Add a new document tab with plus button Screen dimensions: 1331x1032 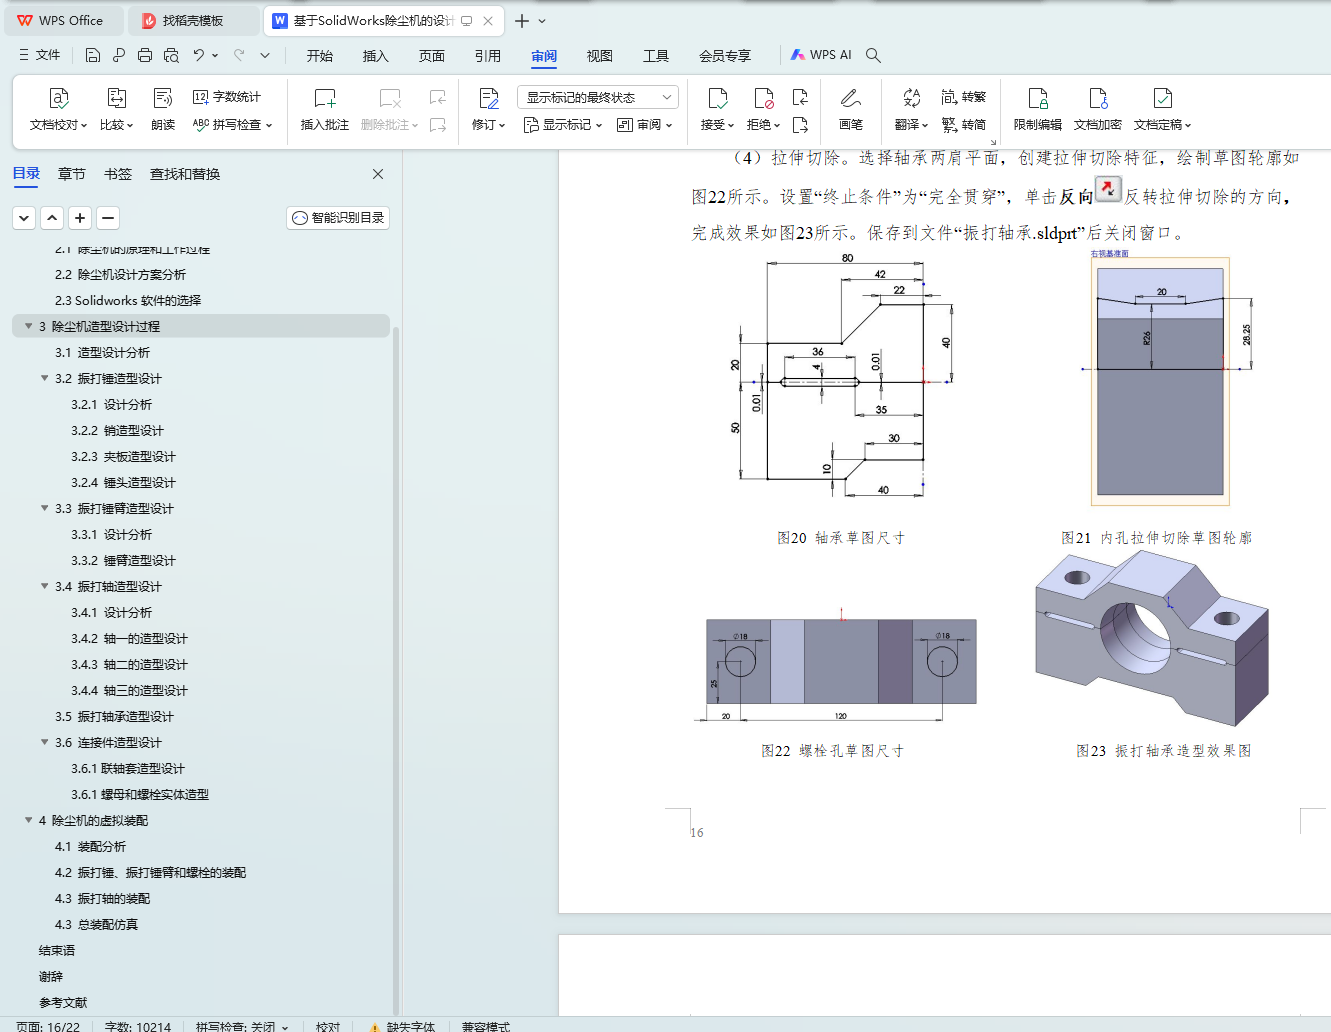click(522, 21)
